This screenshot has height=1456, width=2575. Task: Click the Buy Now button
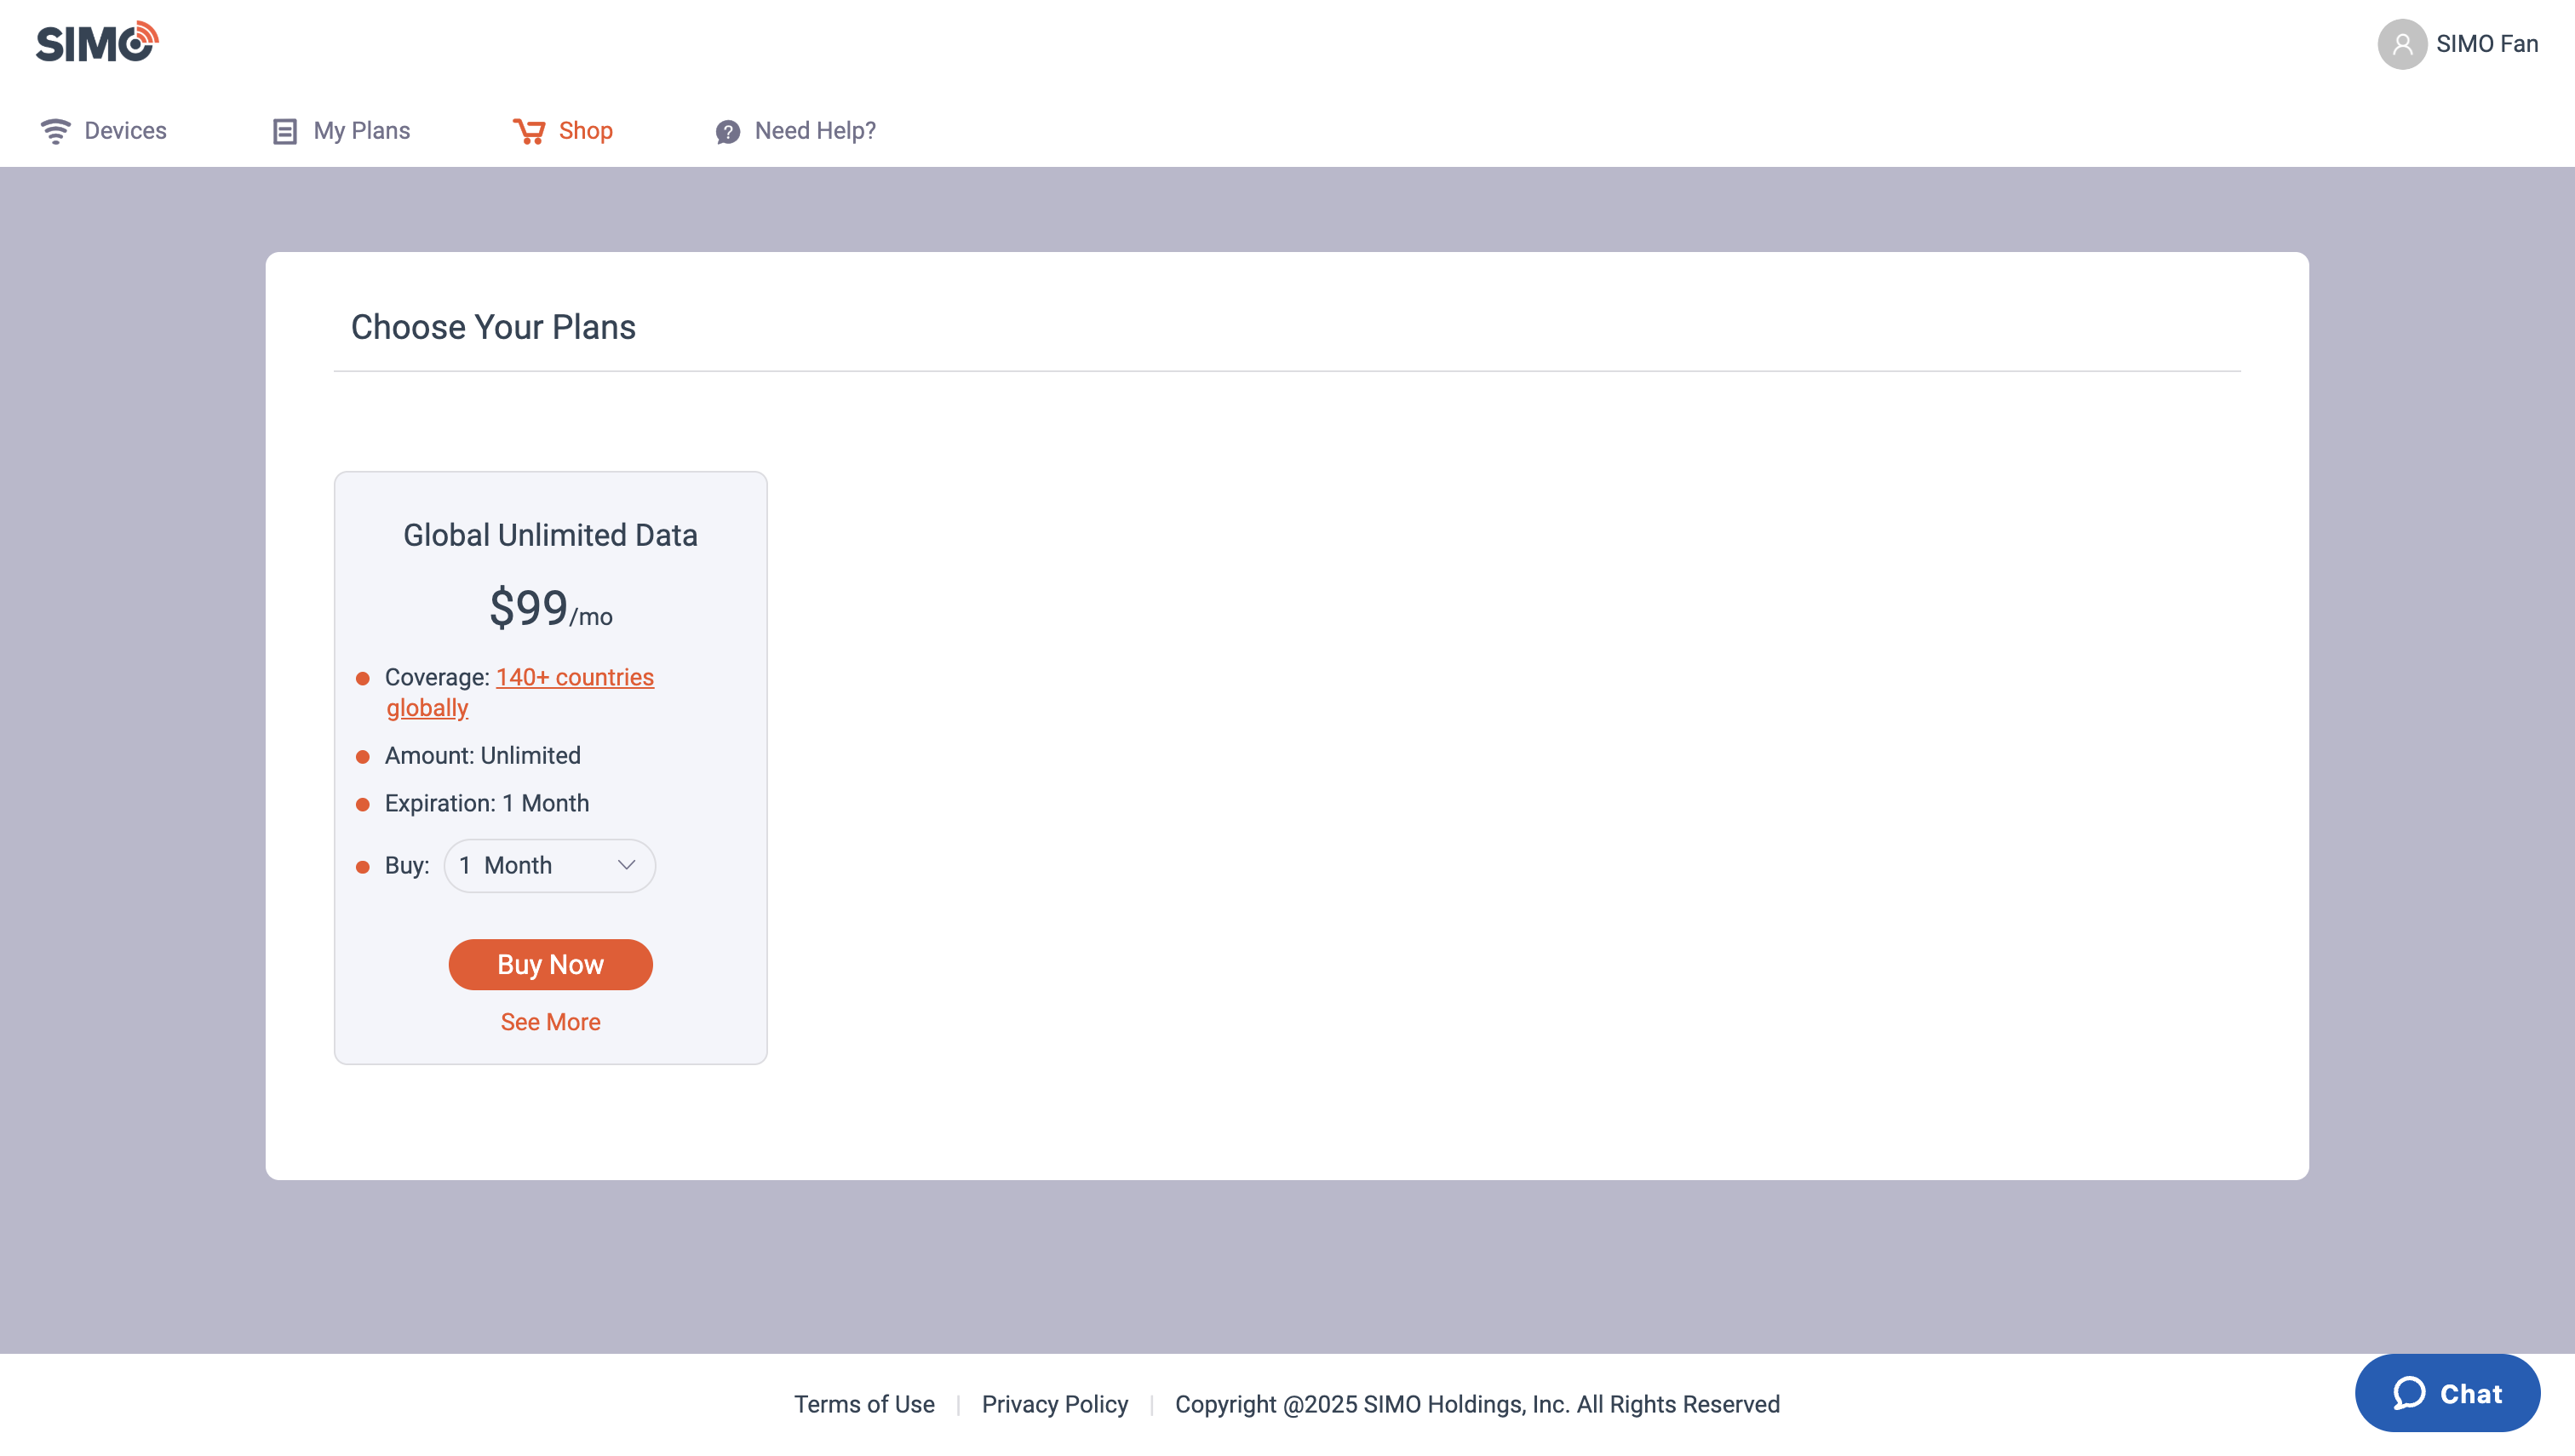551,965
